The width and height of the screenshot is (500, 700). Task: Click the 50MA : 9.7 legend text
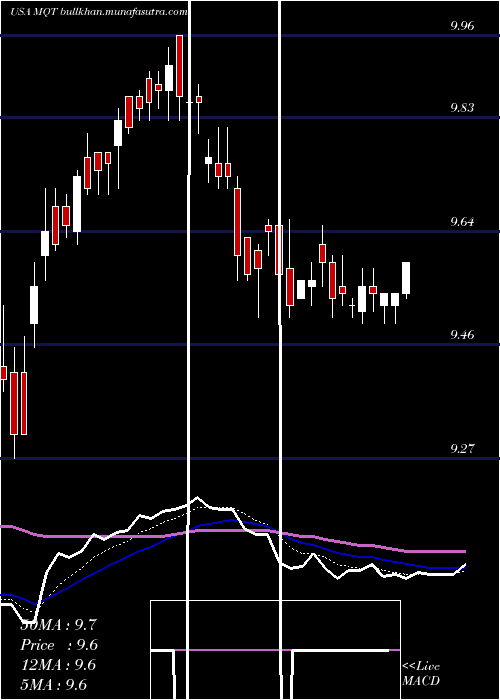58,625
